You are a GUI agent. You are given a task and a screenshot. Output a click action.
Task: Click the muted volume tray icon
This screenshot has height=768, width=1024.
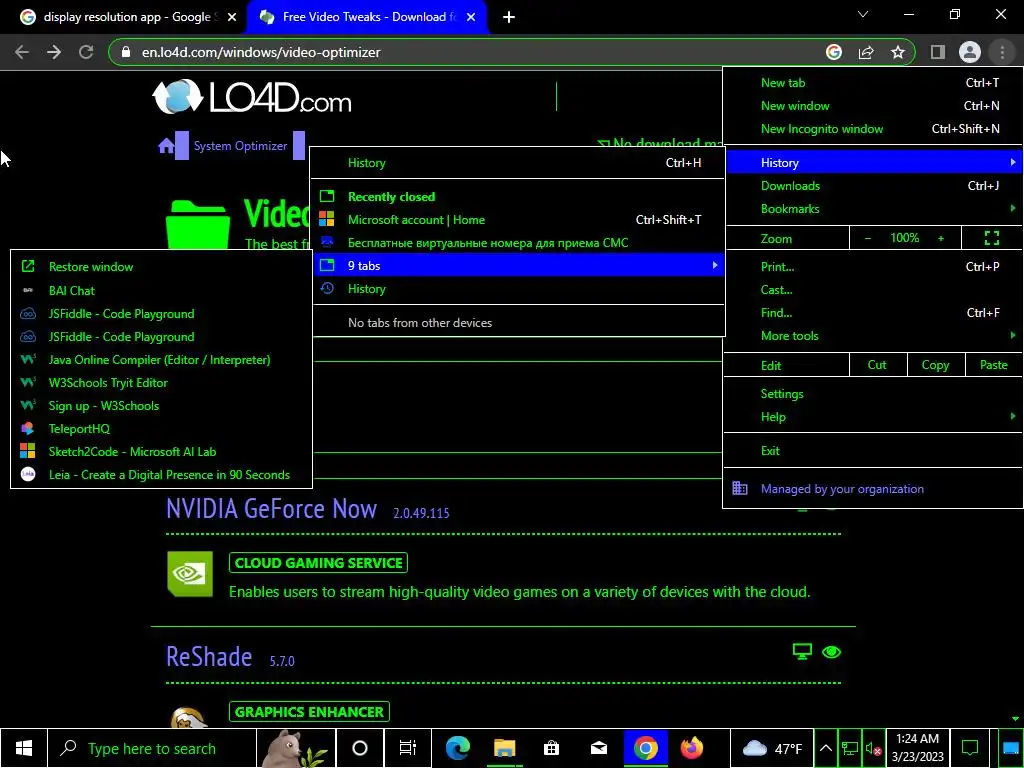pos(873,748)
